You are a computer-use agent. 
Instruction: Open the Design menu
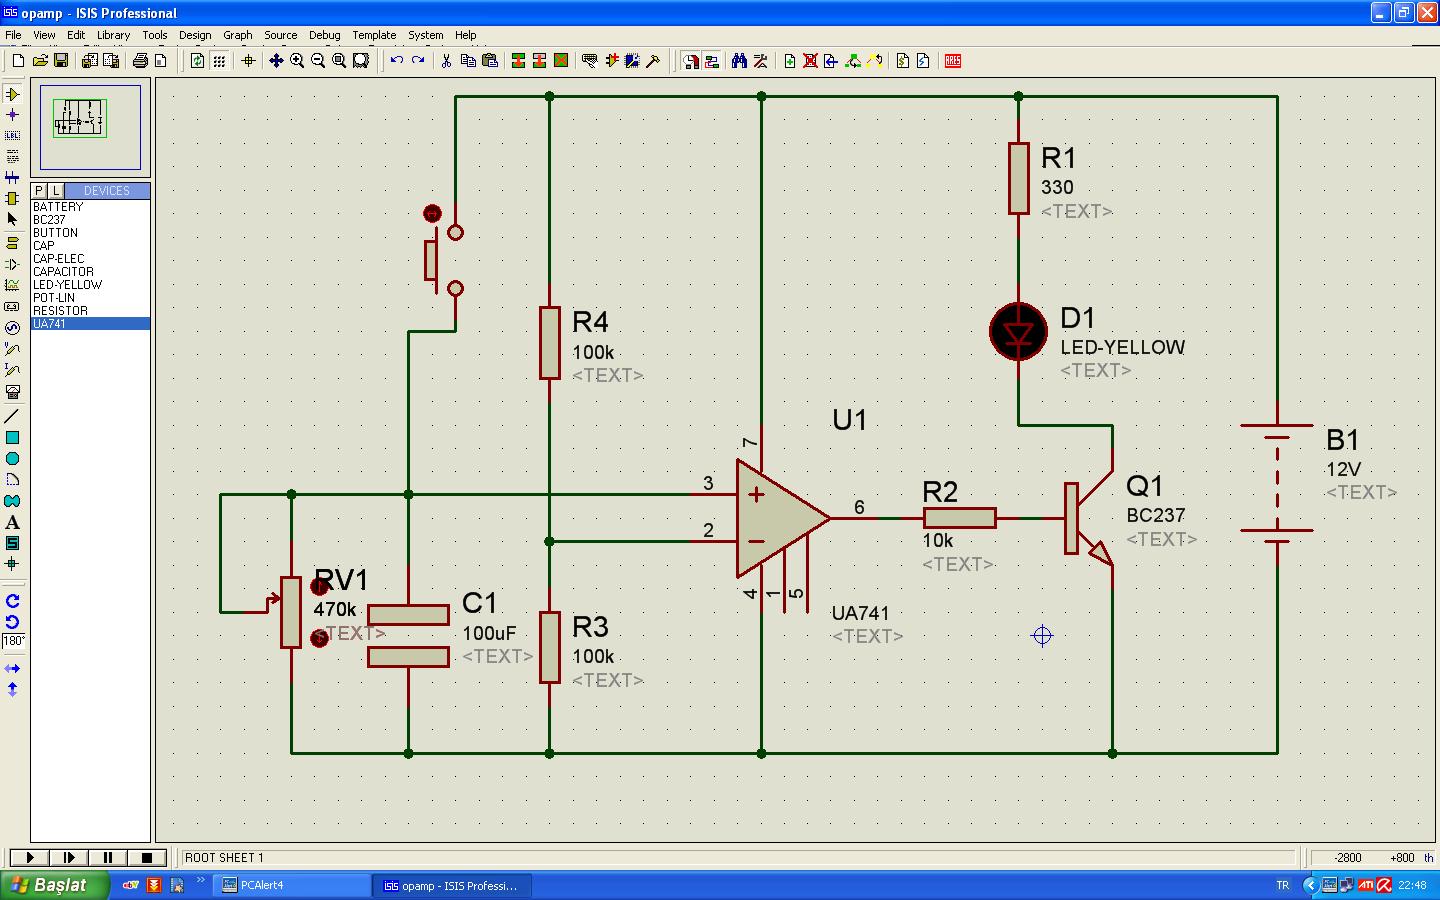(195, 35)
